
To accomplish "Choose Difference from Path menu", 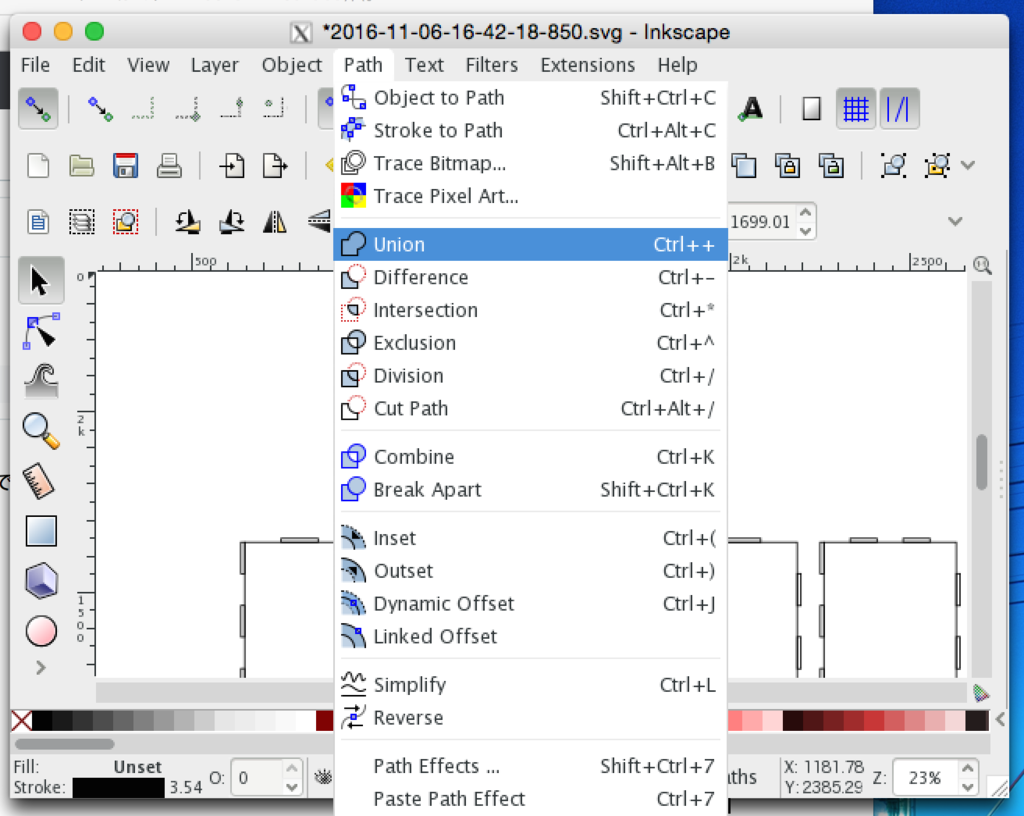I will [x=530, y=277].
